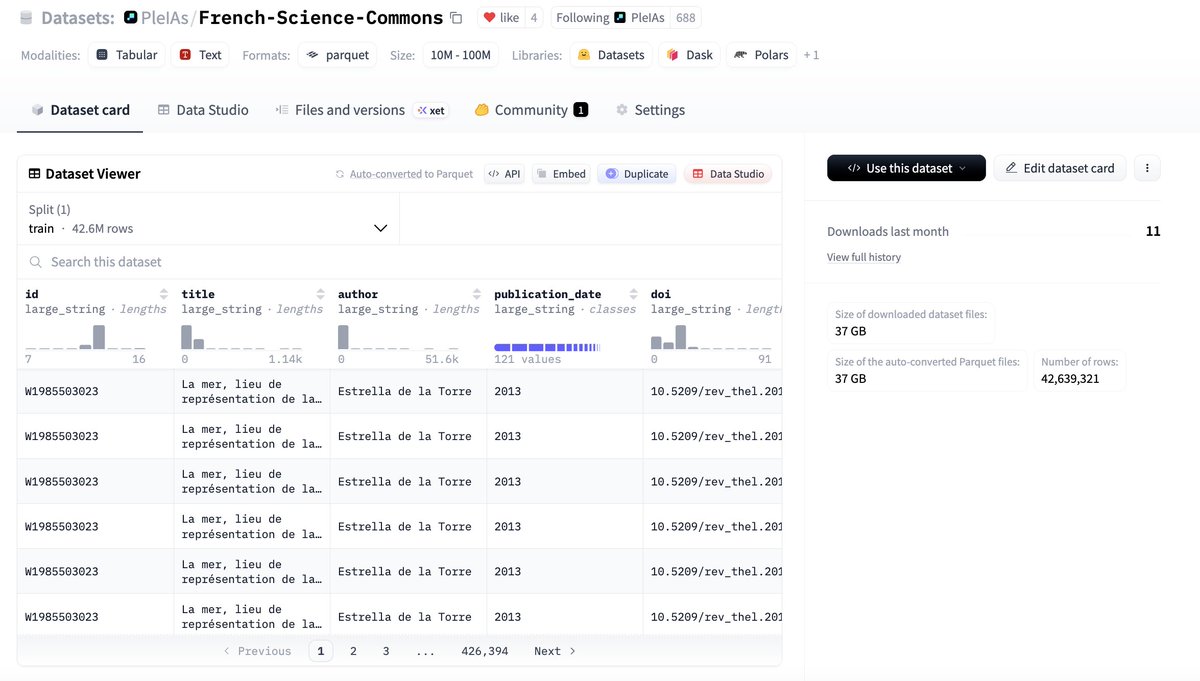Image resolution: width=1200 pixels, height=681 pixels.
Task: Open the API button in viewer
Action: pos(504,174)
